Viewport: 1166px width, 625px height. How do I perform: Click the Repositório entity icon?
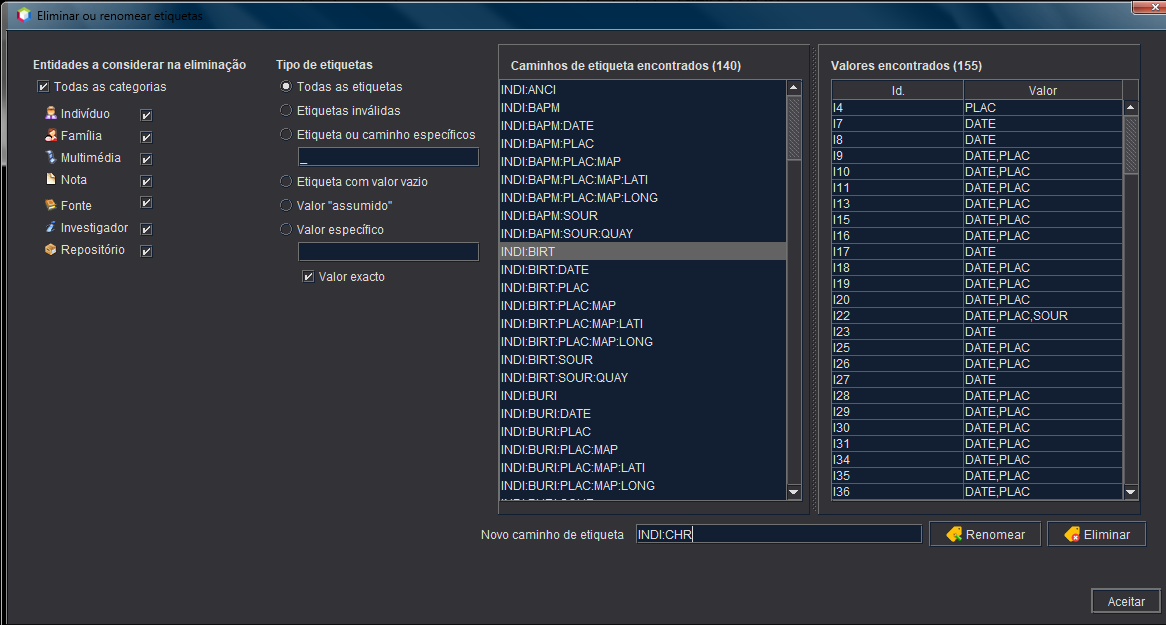51,250
